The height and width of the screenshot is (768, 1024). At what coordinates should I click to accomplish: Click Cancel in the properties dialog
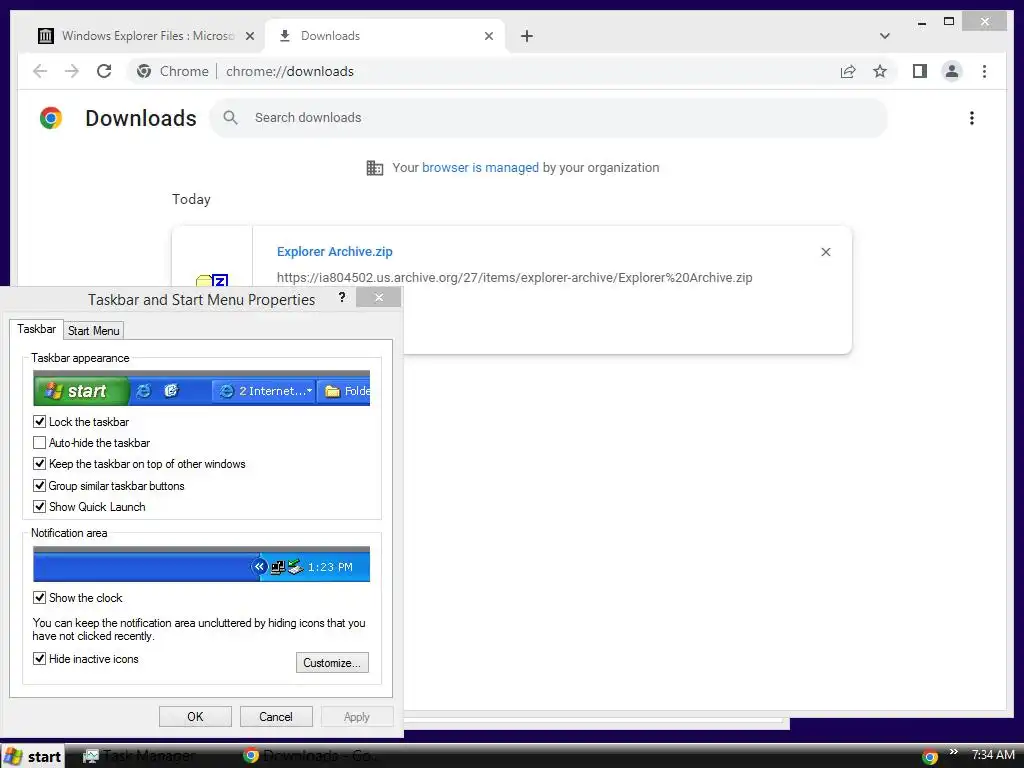pos(276,717)
